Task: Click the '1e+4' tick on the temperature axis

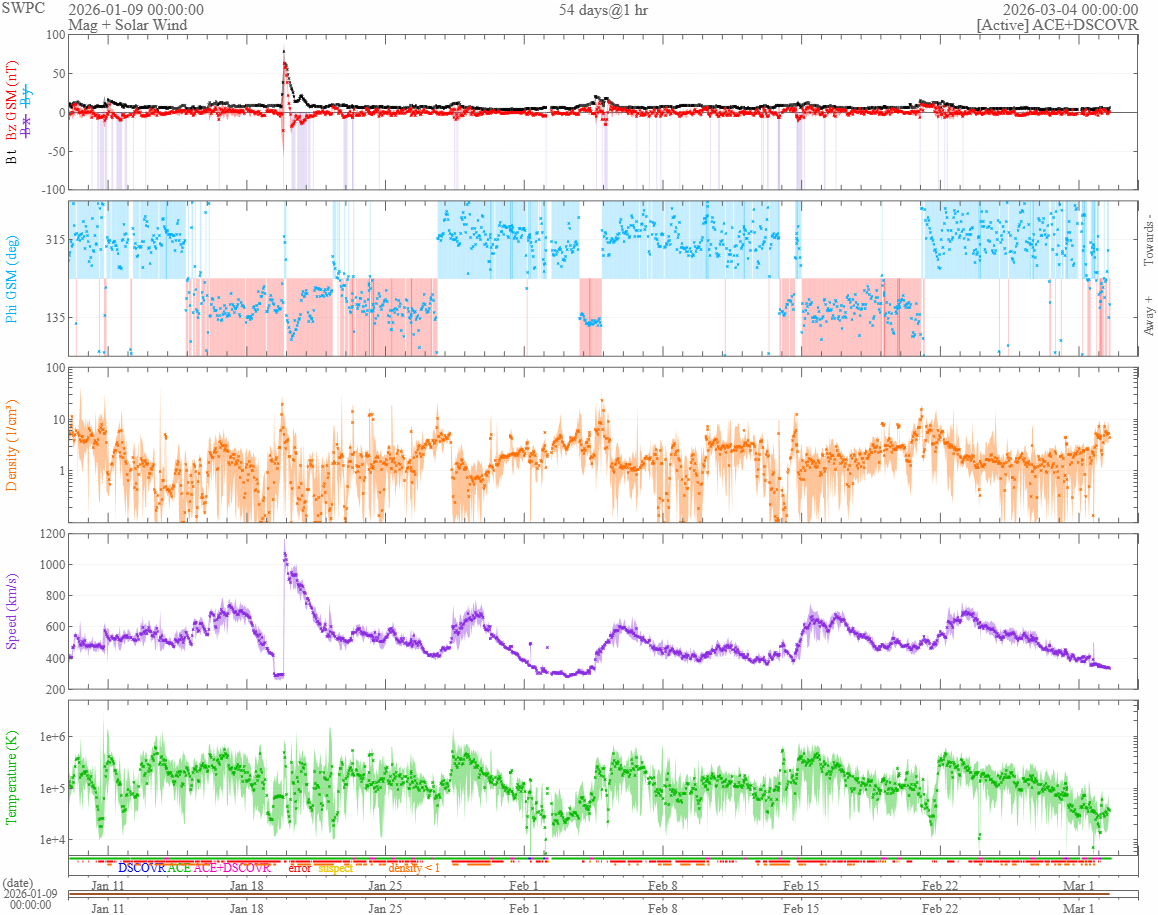Action: click(x=52, y=840)
